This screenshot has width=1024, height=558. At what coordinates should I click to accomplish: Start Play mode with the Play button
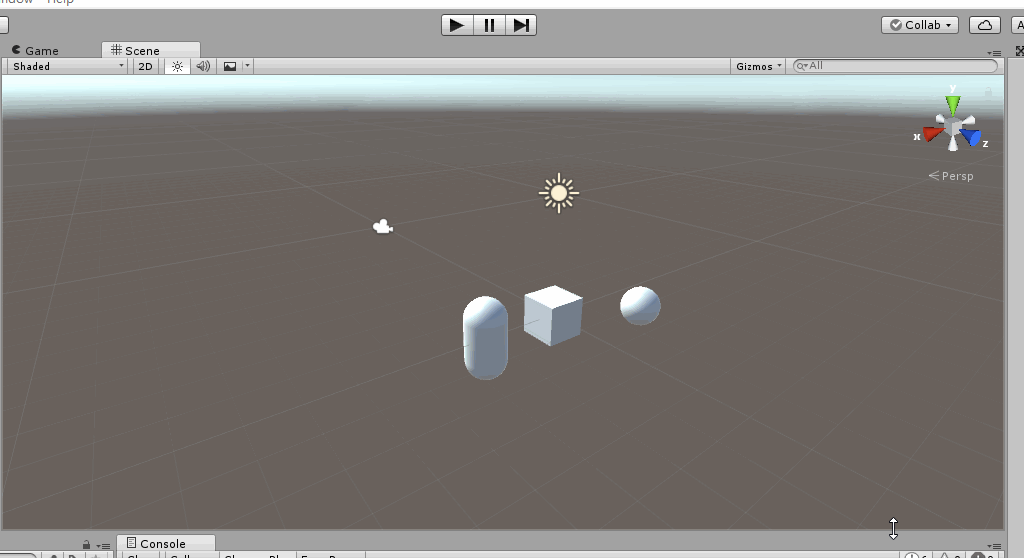[x=457, y=25]
